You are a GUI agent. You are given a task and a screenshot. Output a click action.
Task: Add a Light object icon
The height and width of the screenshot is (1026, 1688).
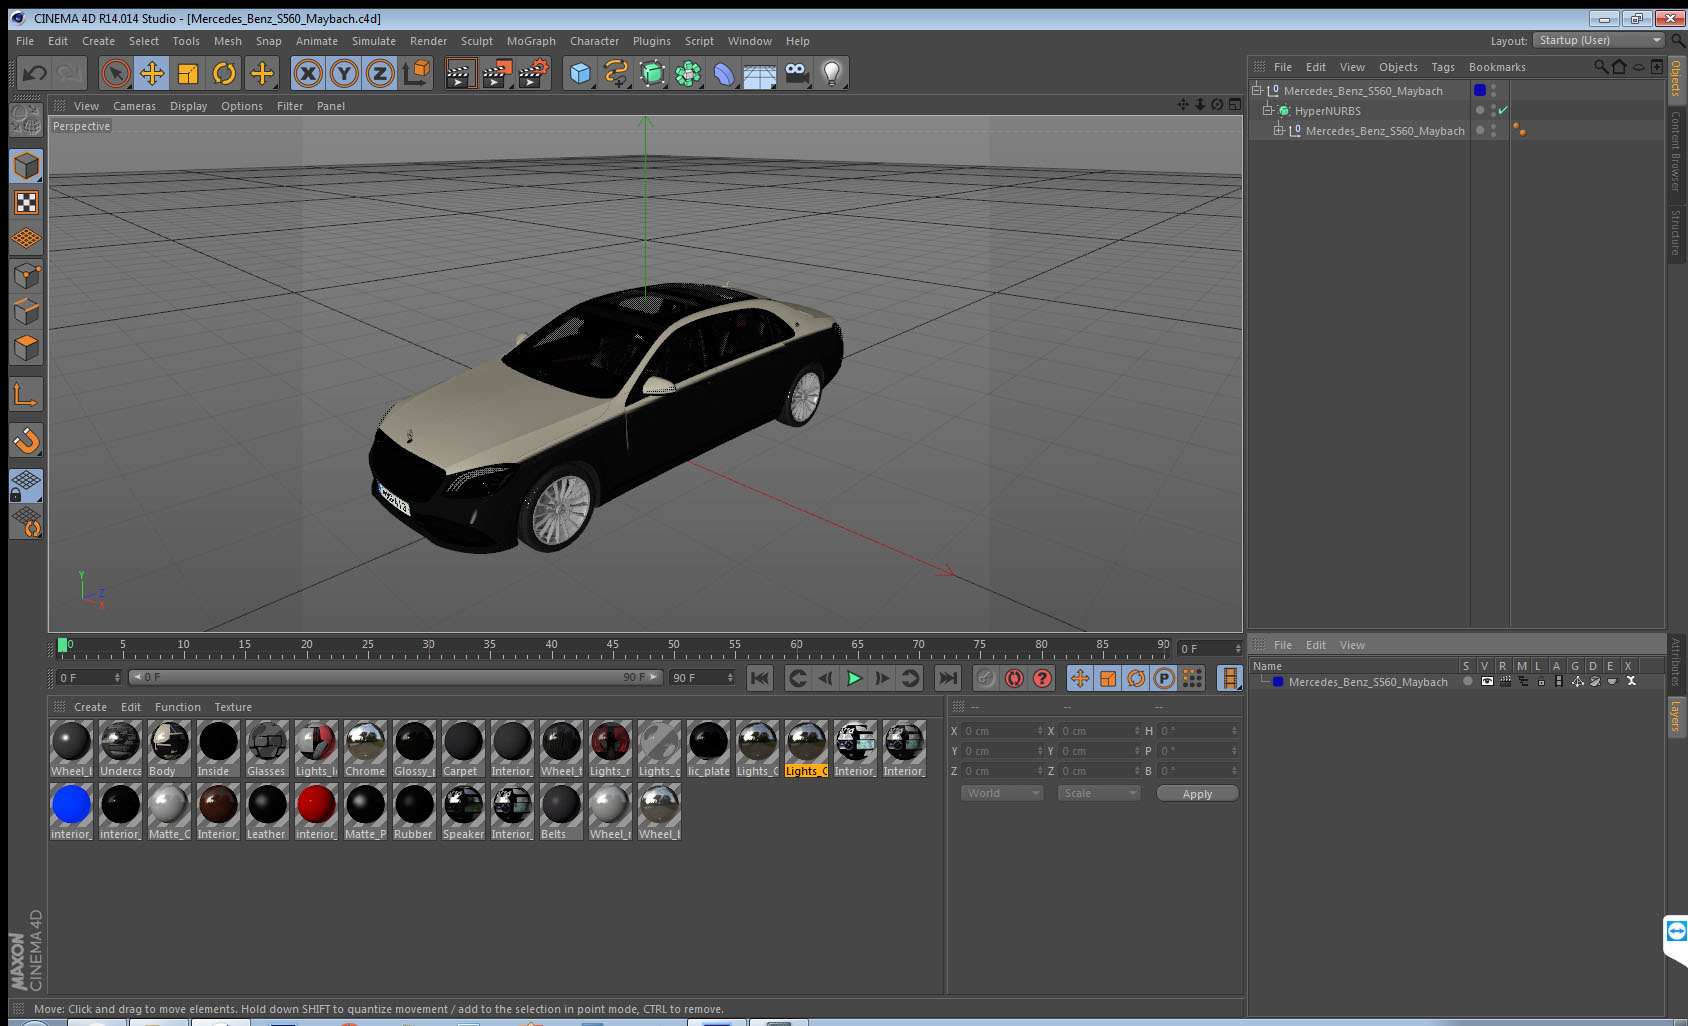(832, 73)
